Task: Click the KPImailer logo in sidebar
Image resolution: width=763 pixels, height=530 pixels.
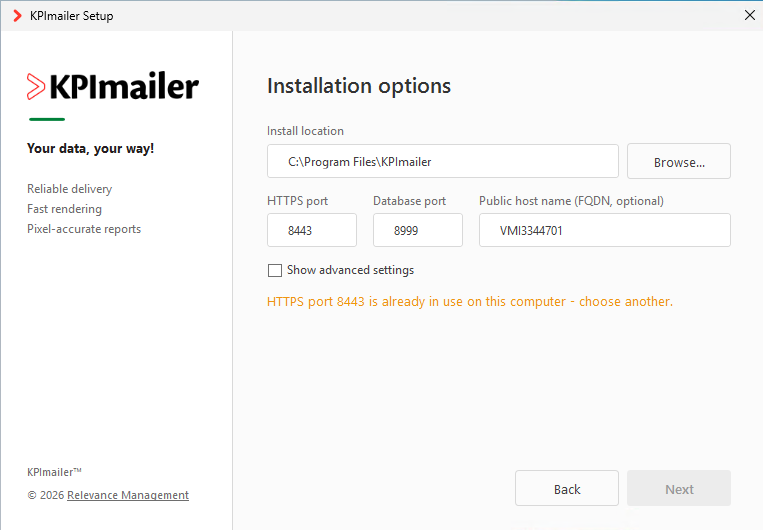Action: click(113, 87)
